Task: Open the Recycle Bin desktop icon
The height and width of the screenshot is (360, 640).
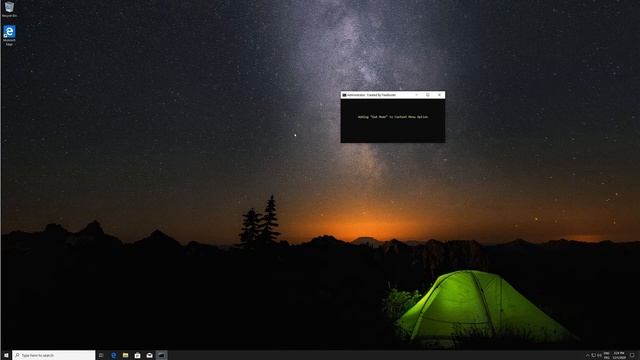Action: click(x=9, y=9)
